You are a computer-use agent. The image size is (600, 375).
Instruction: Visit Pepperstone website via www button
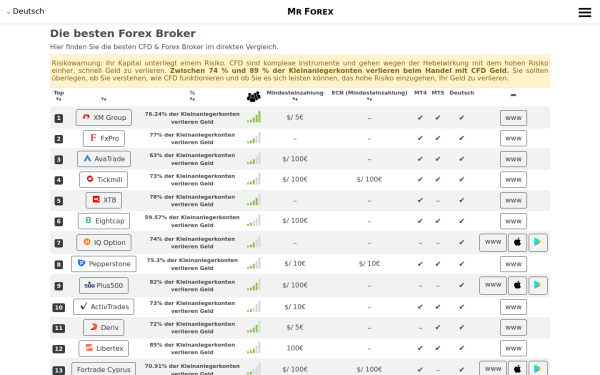pos(513,264)
